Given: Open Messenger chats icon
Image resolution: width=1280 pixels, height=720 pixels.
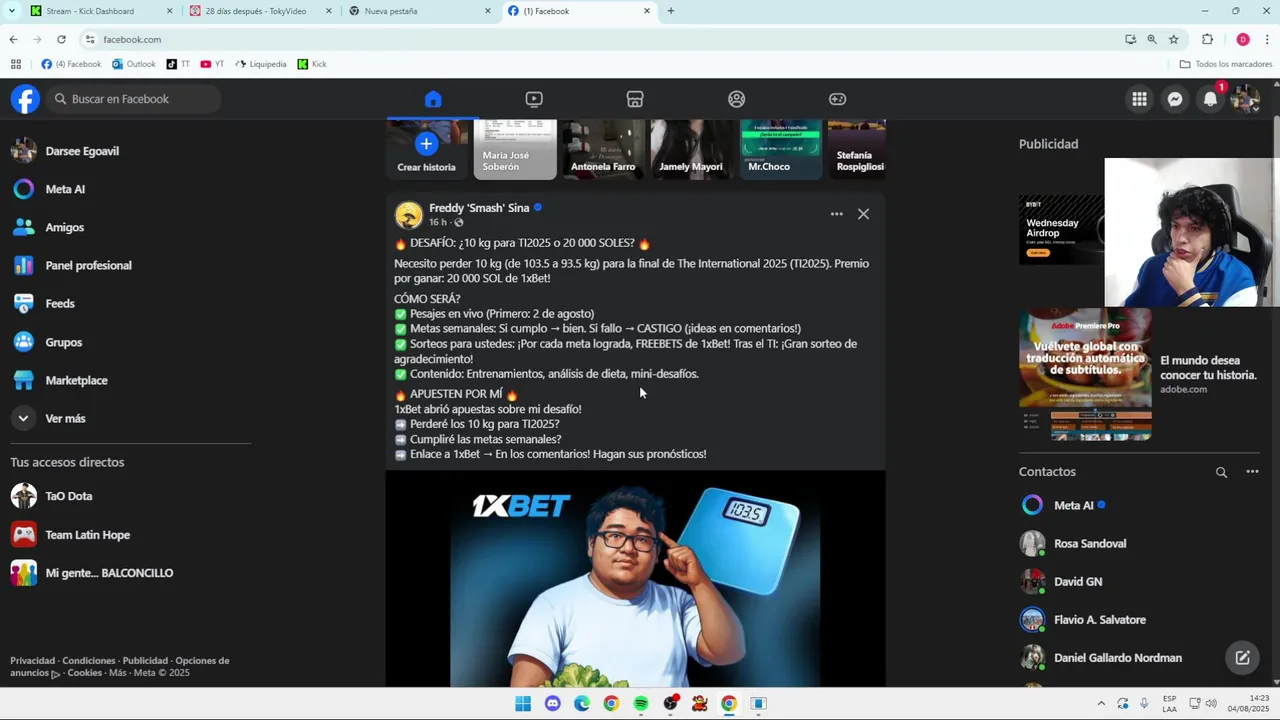Looking at the screenshot, I should (x=1175, y=99).
